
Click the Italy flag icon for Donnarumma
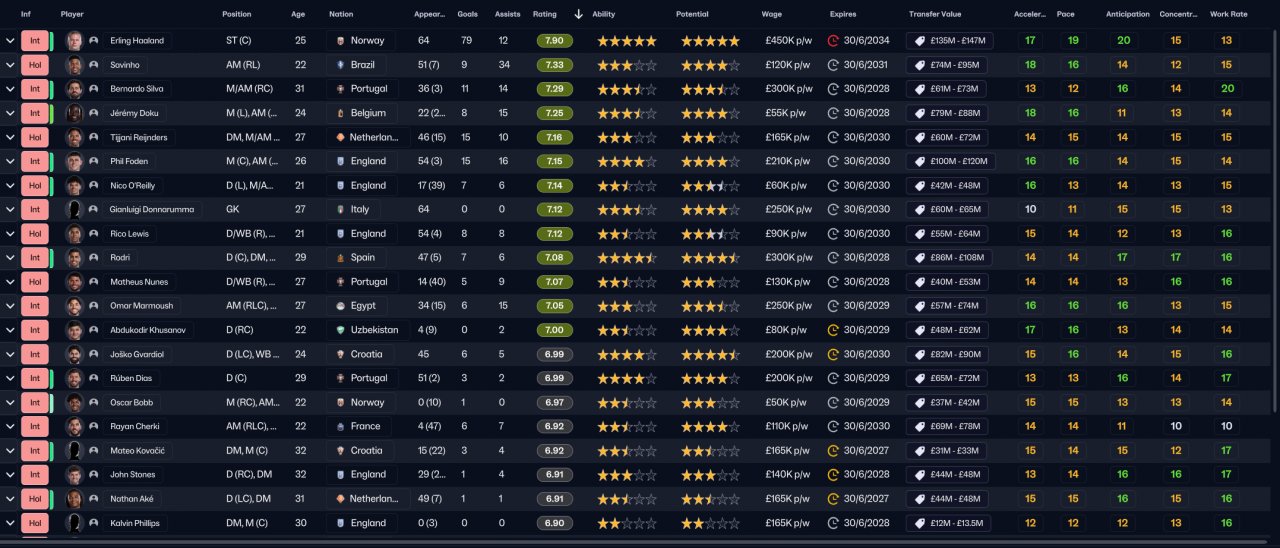point(339,210)
